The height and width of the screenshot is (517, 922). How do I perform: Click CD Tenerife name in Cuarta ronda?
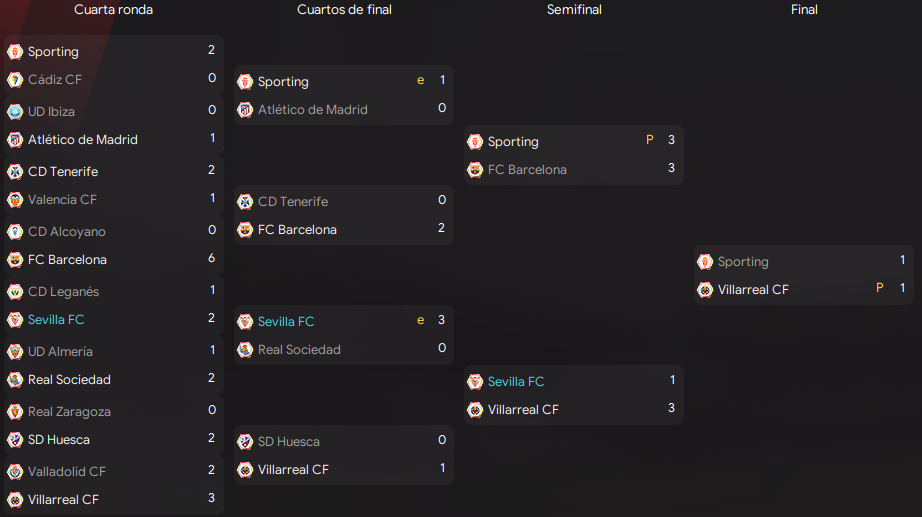(x=63, y=171)
